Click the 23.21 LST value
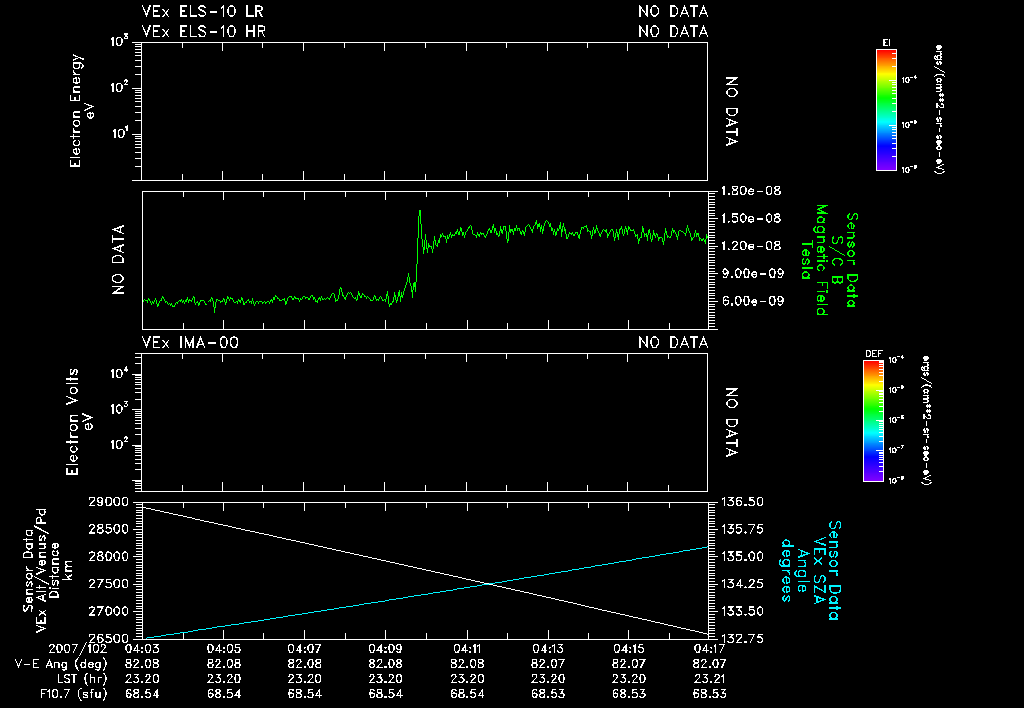This screenshot has width=1024, height=708. (x=709, y=679)
